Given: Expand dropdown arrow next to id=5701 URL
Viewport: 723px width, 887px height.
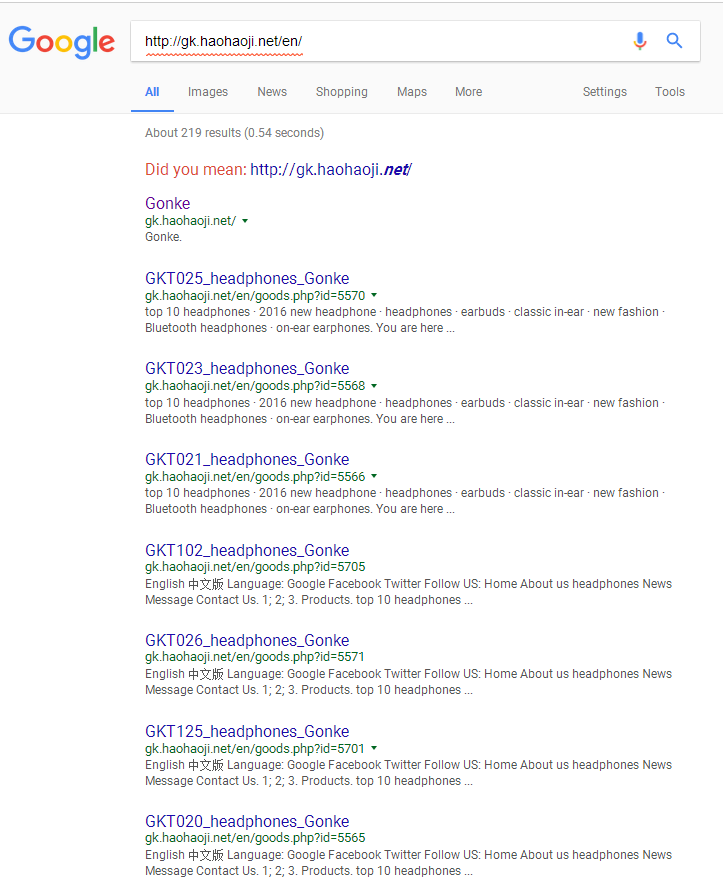Looking at the screenshot, I should pyautogui.click(x=374, y=748).
